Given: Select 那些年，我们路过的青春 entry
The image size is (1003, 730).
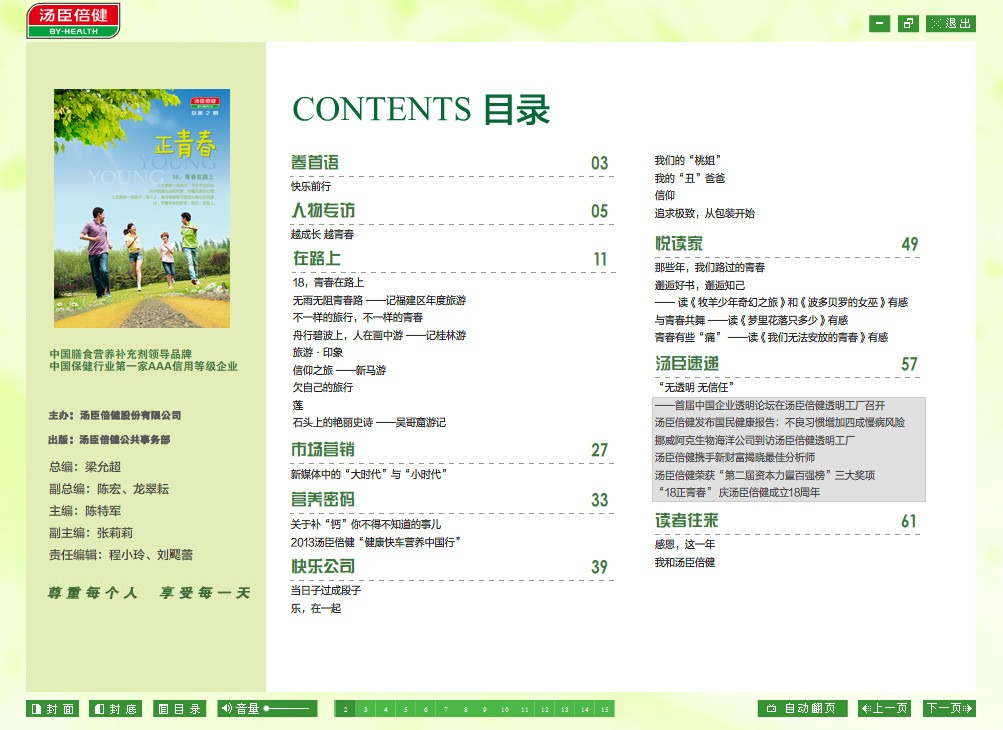Looking at the screenshot, I should 709,267.
